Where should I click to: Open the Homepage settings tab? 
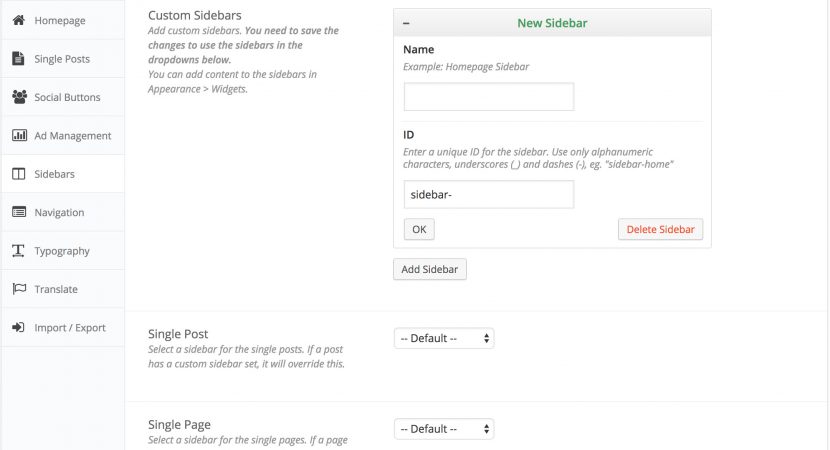[x=62, y=20]
